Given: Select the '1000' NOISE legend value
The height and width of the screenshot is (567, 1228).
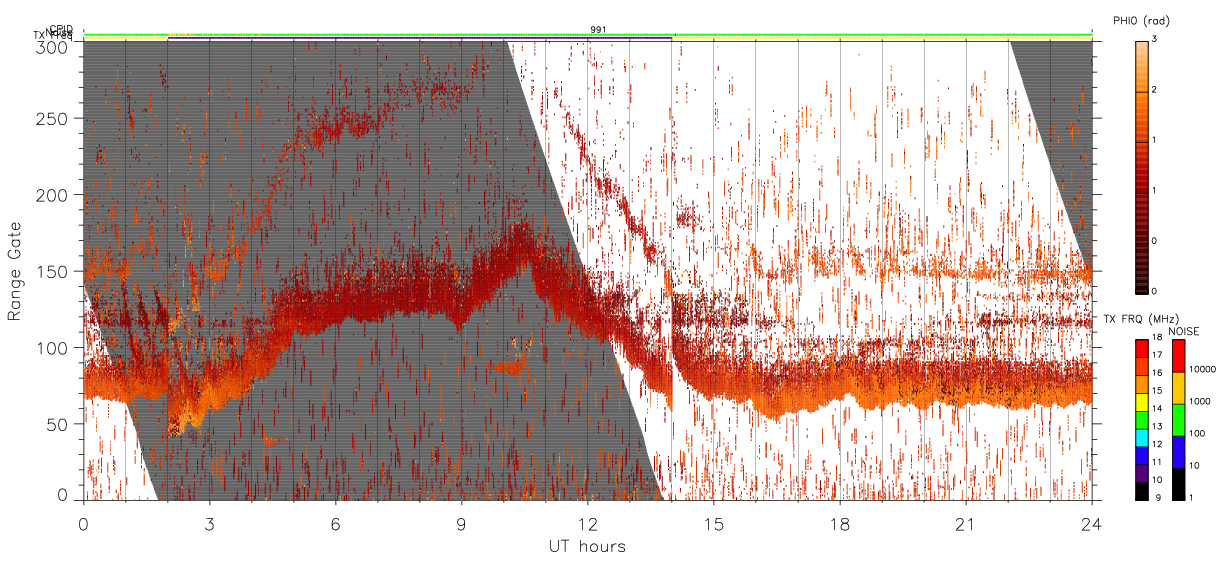Looking at the screenshot, I should tap(1200, 401).
